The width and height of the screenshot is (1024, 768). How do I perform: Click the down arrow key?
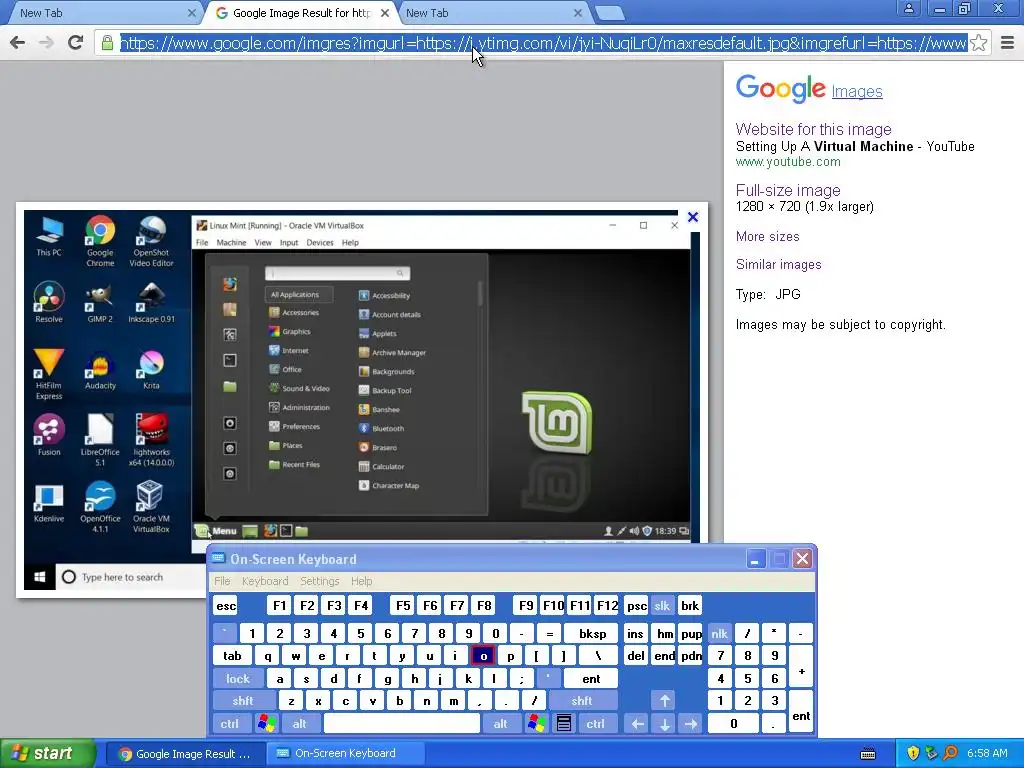(x=665, y=724)
